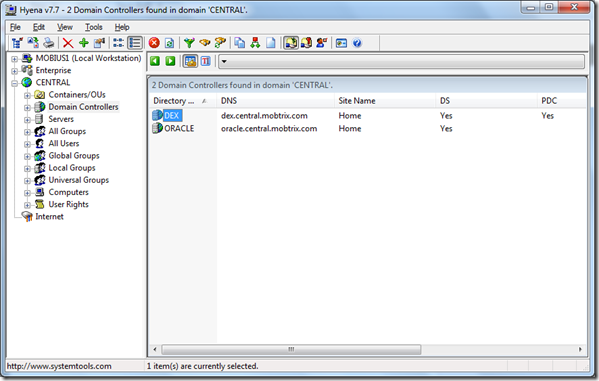The image size is (599, 381).
Task: Toggle the red T text icon
Action: (206, 61)
